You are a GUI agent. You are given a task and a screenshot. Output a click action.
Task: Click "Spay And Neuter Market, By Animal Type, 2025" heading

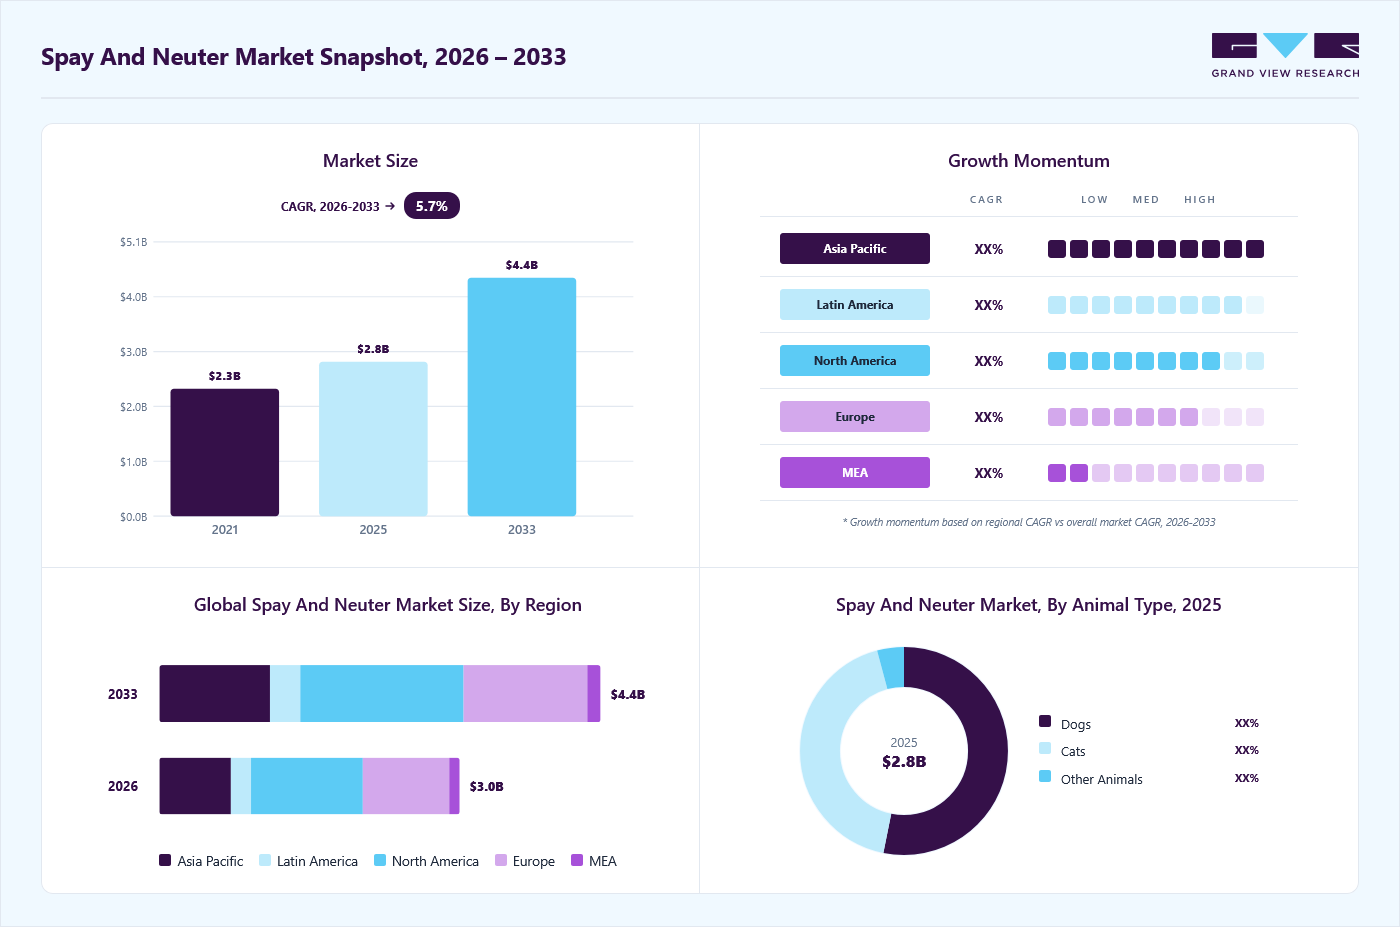1029,605
